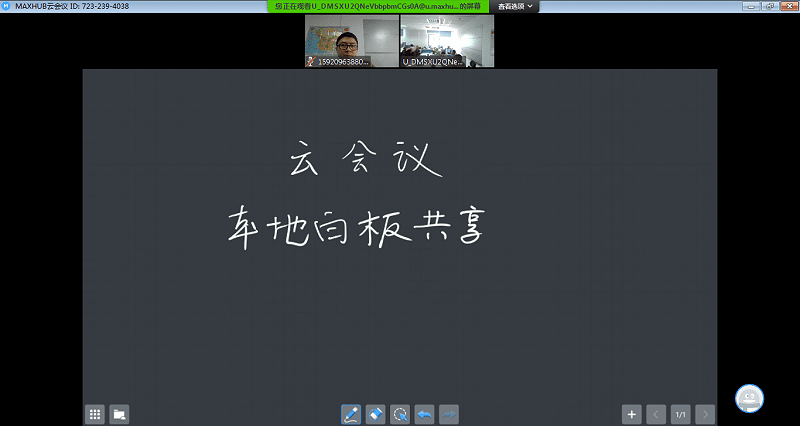The width and height of the screenshot is (800, 426).
Task: Click the MAXHUB app icon in title bar
Action: coord(7,6)
